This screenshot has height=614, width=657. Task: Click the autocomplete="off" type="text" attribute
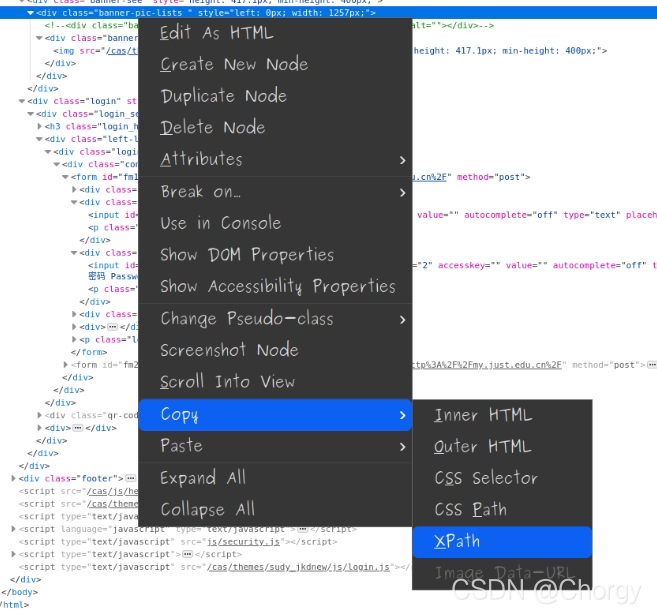[542, 215]
